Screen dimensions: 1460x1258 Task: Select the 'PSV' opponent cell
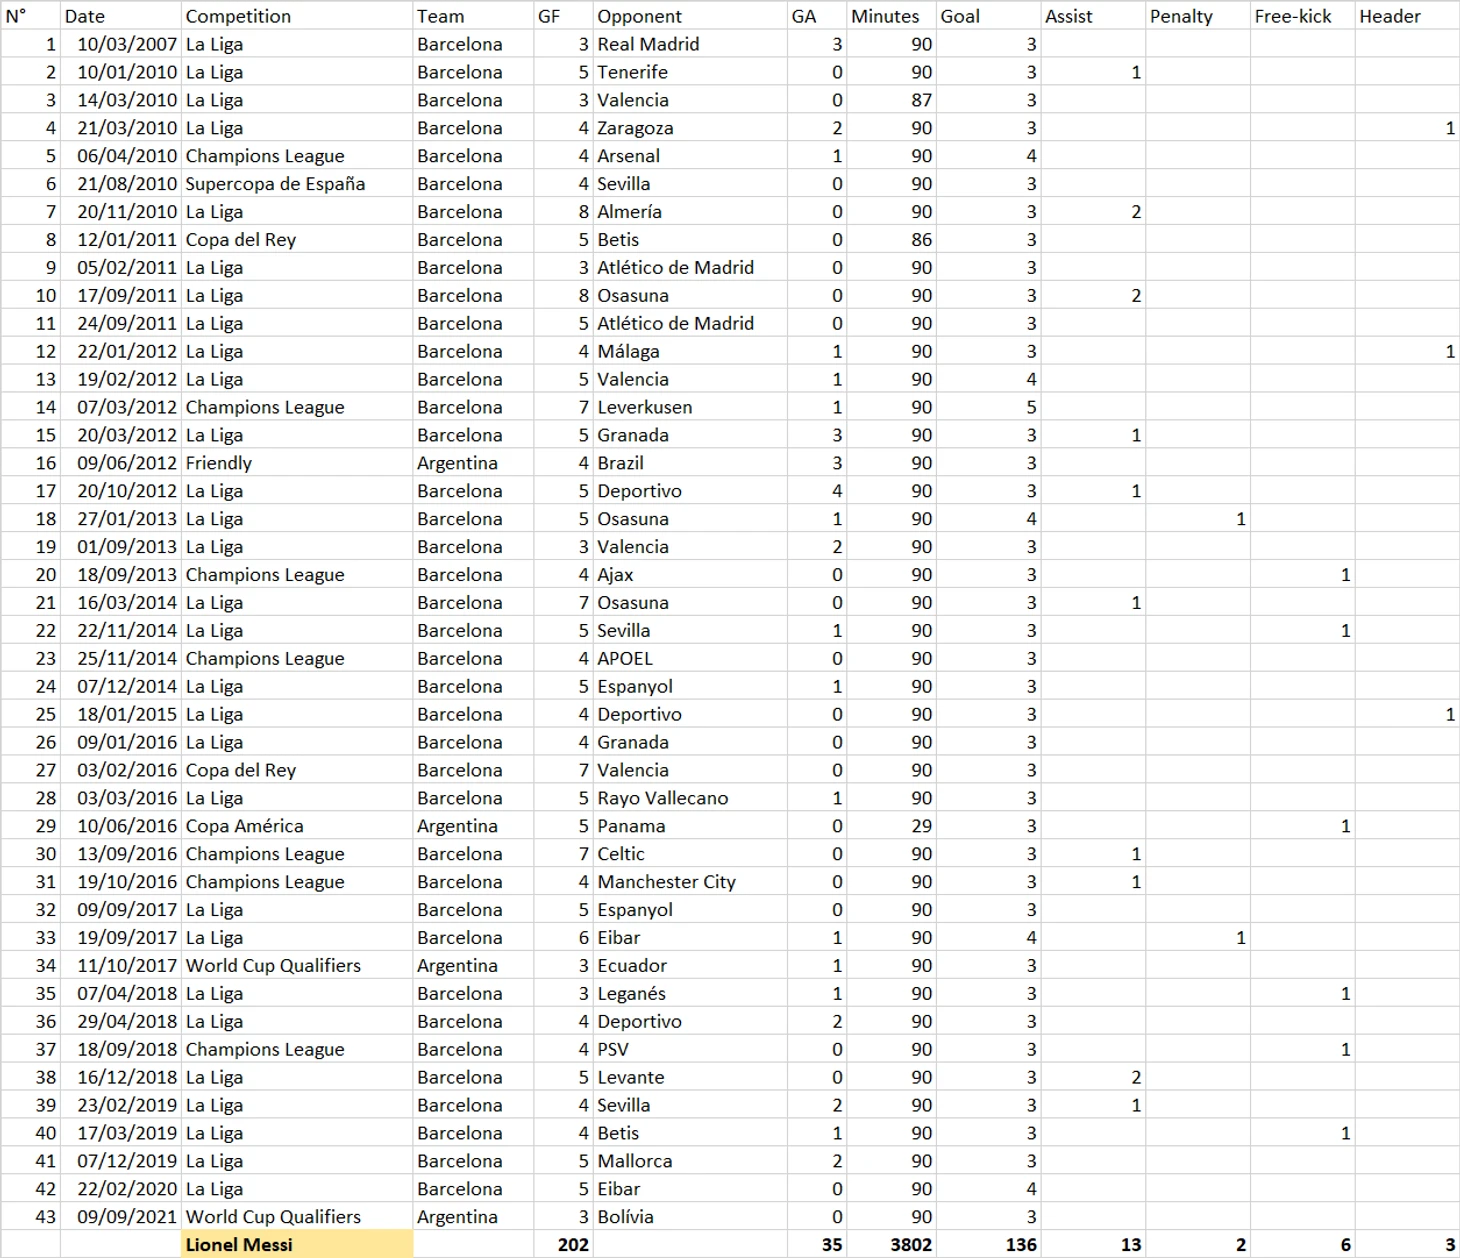[x=690, y=1049]
